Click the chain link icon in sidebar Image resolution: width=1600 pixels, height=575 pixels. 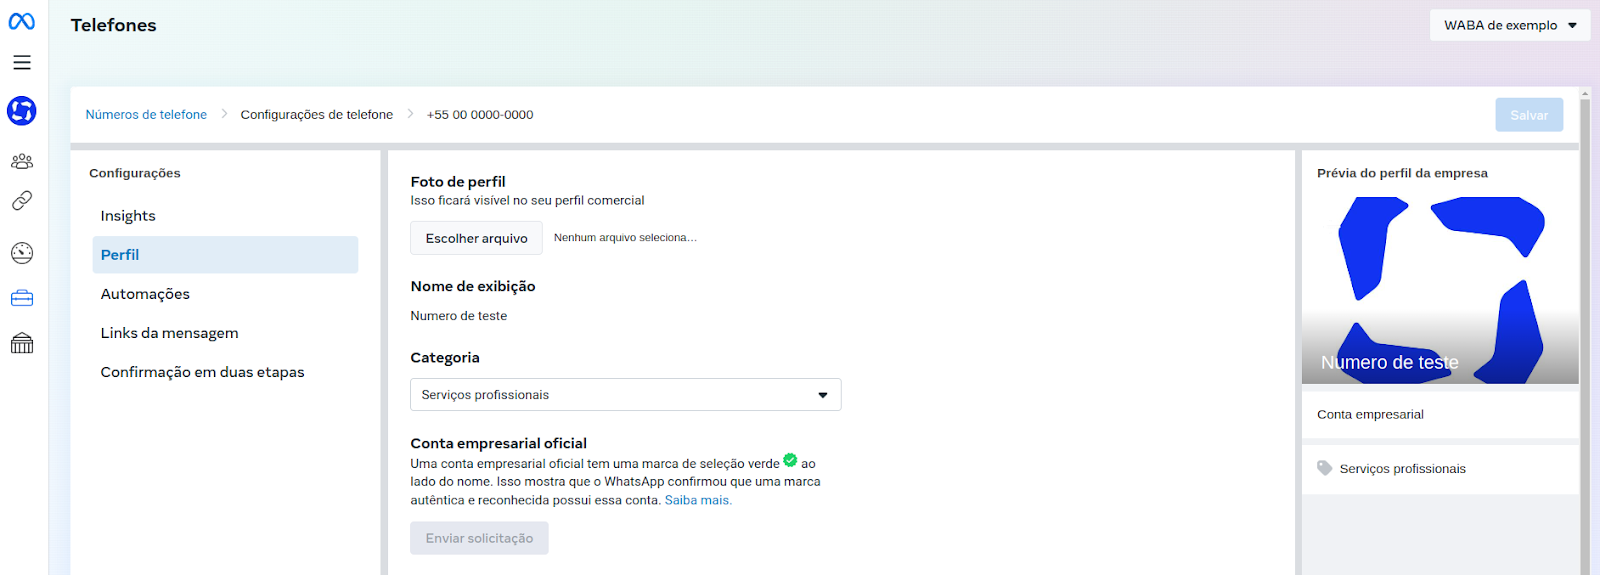click(x=22, y=201)
